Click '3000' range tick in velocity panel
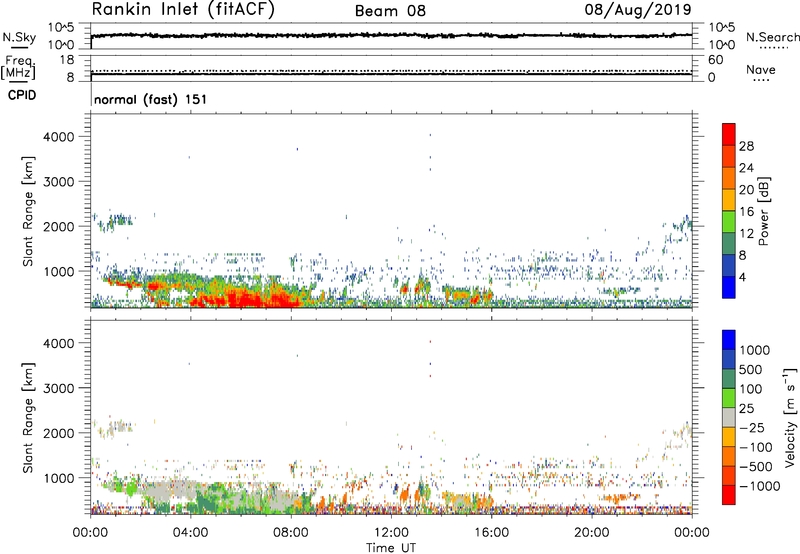The height and width of the screenshot is (554, 800). click(x=58, y=388)
